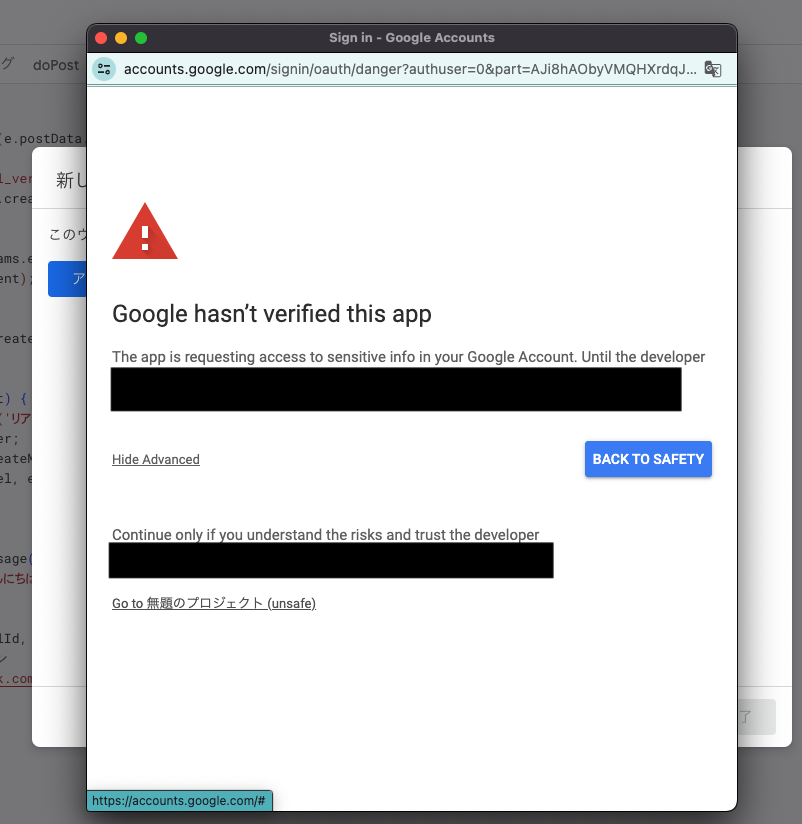Image resolution: width=802 pixels, height=824 pixels.
Task: Click the accounts.google.com URL address field
Action: [x=410, y=69]
